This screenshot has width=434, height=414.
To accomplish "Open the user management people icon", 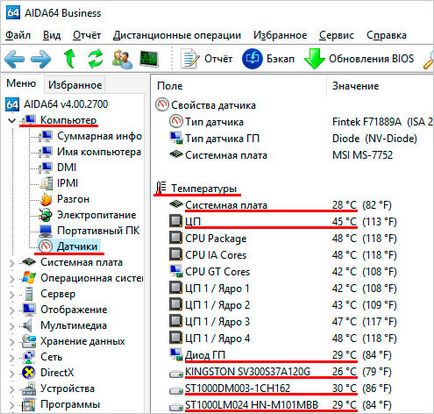I will [x=122, y=59].
